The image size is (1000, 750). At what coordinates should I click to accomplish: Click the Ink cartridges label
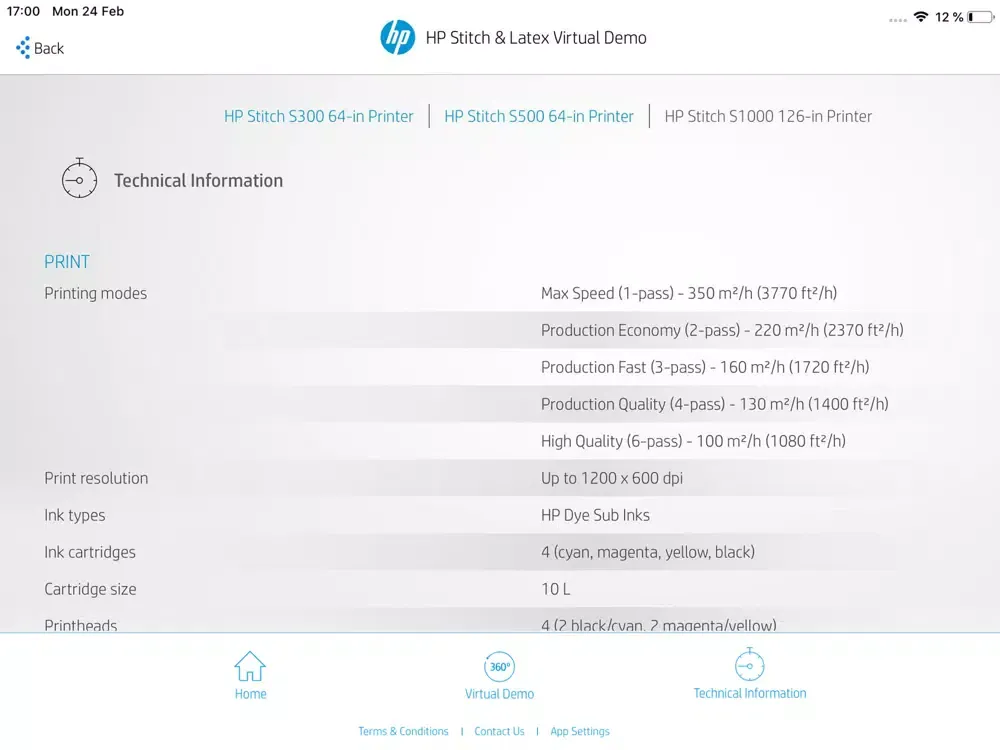pyautogui.click(x=90, y=552)
